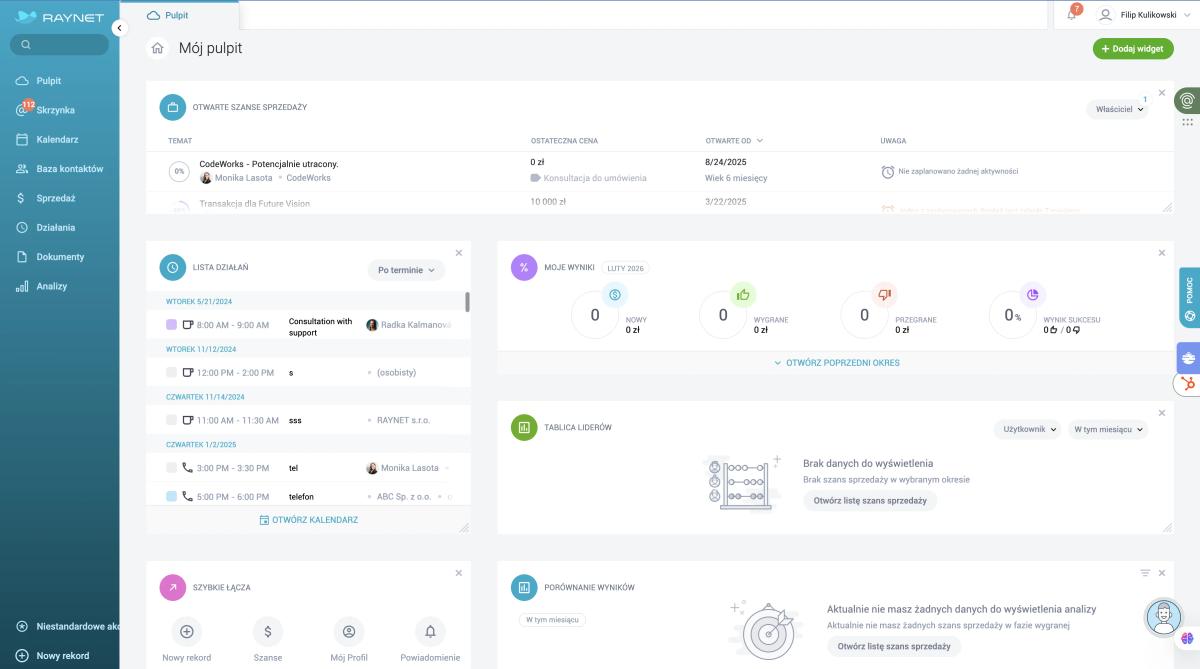1200x669 pixels.
Task: Click the Dokumenty sidebar icon
Action: click(22, 257)
